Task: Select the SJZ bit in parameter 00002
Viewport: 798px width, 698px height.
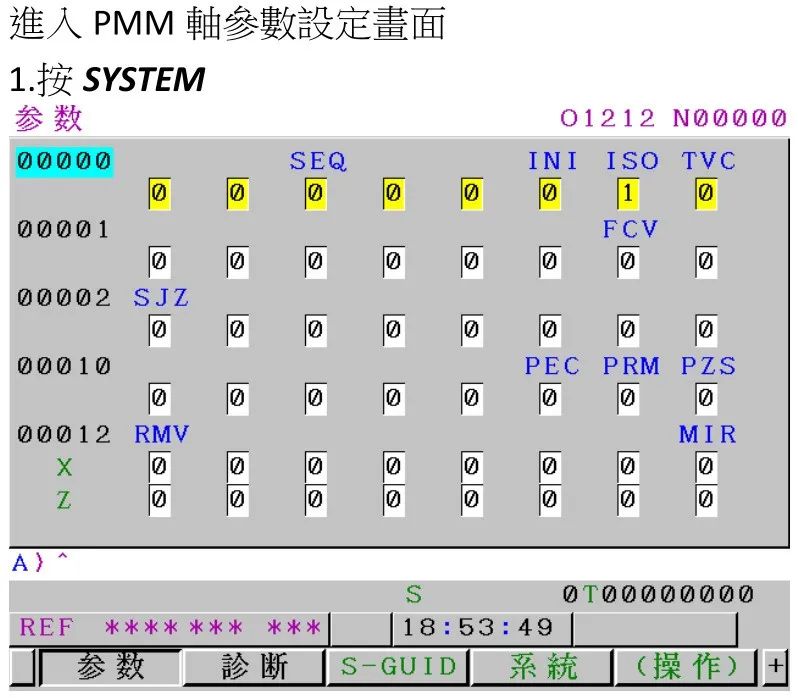Action: tap(159, 330)
